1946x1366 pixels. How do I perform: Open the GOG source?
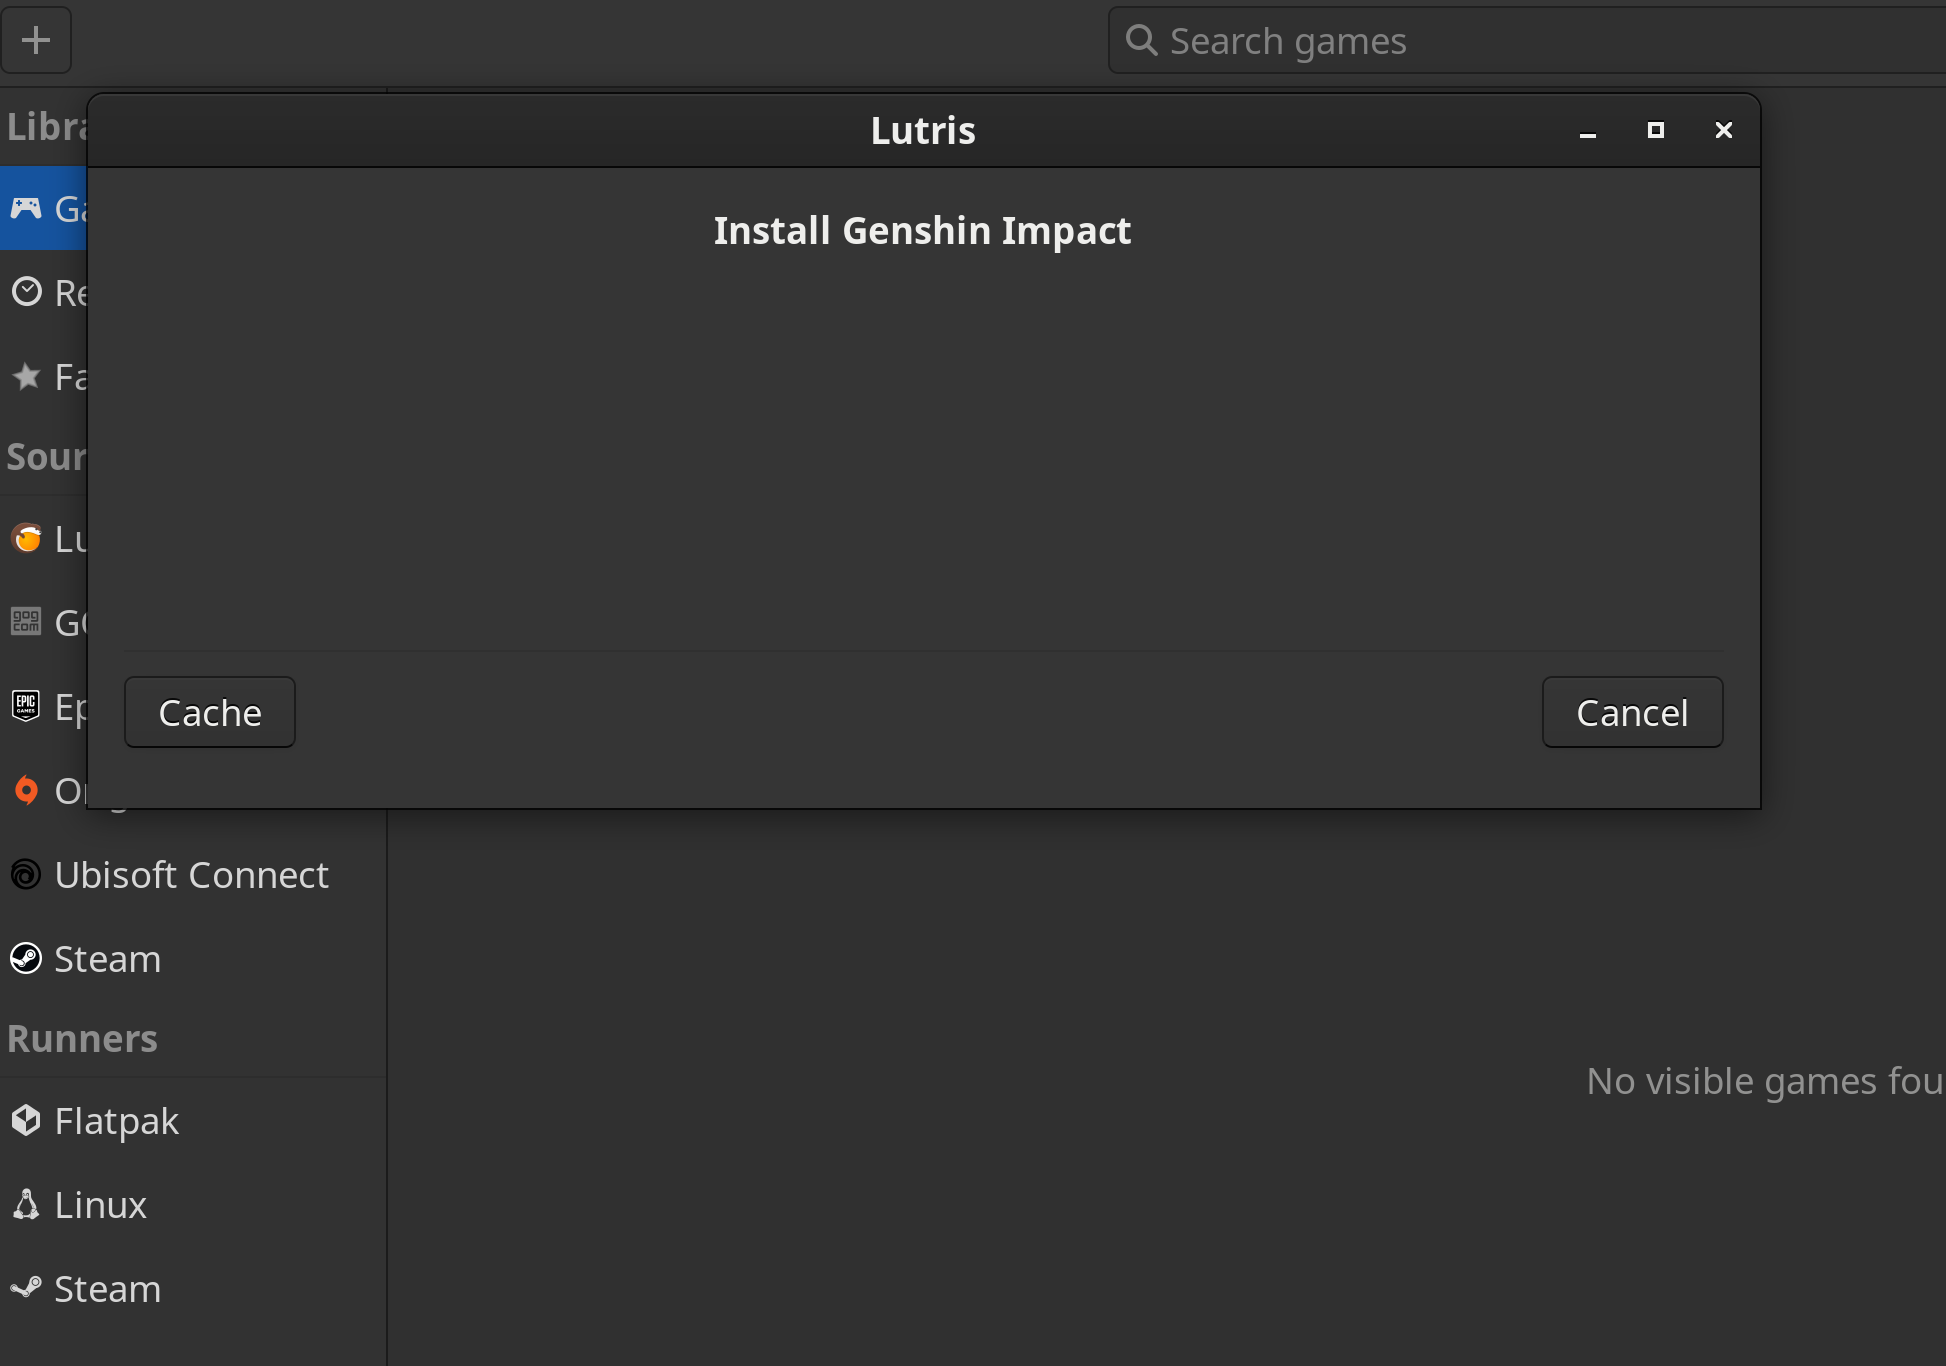[x=26, y=622]
